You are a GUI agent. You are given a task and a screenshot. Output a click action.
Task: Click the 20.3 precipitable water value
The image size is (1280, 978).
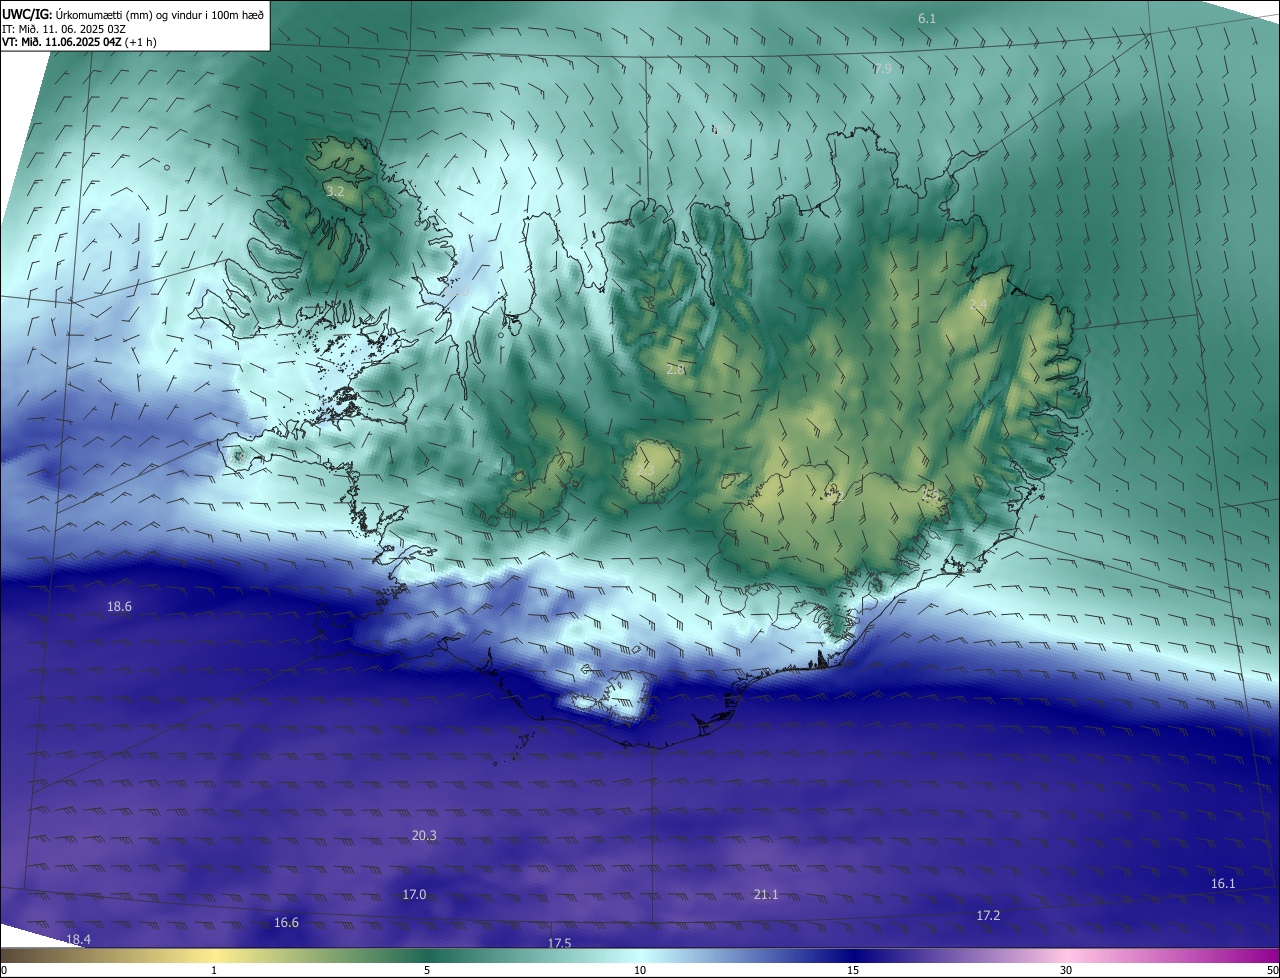point(424,836)
